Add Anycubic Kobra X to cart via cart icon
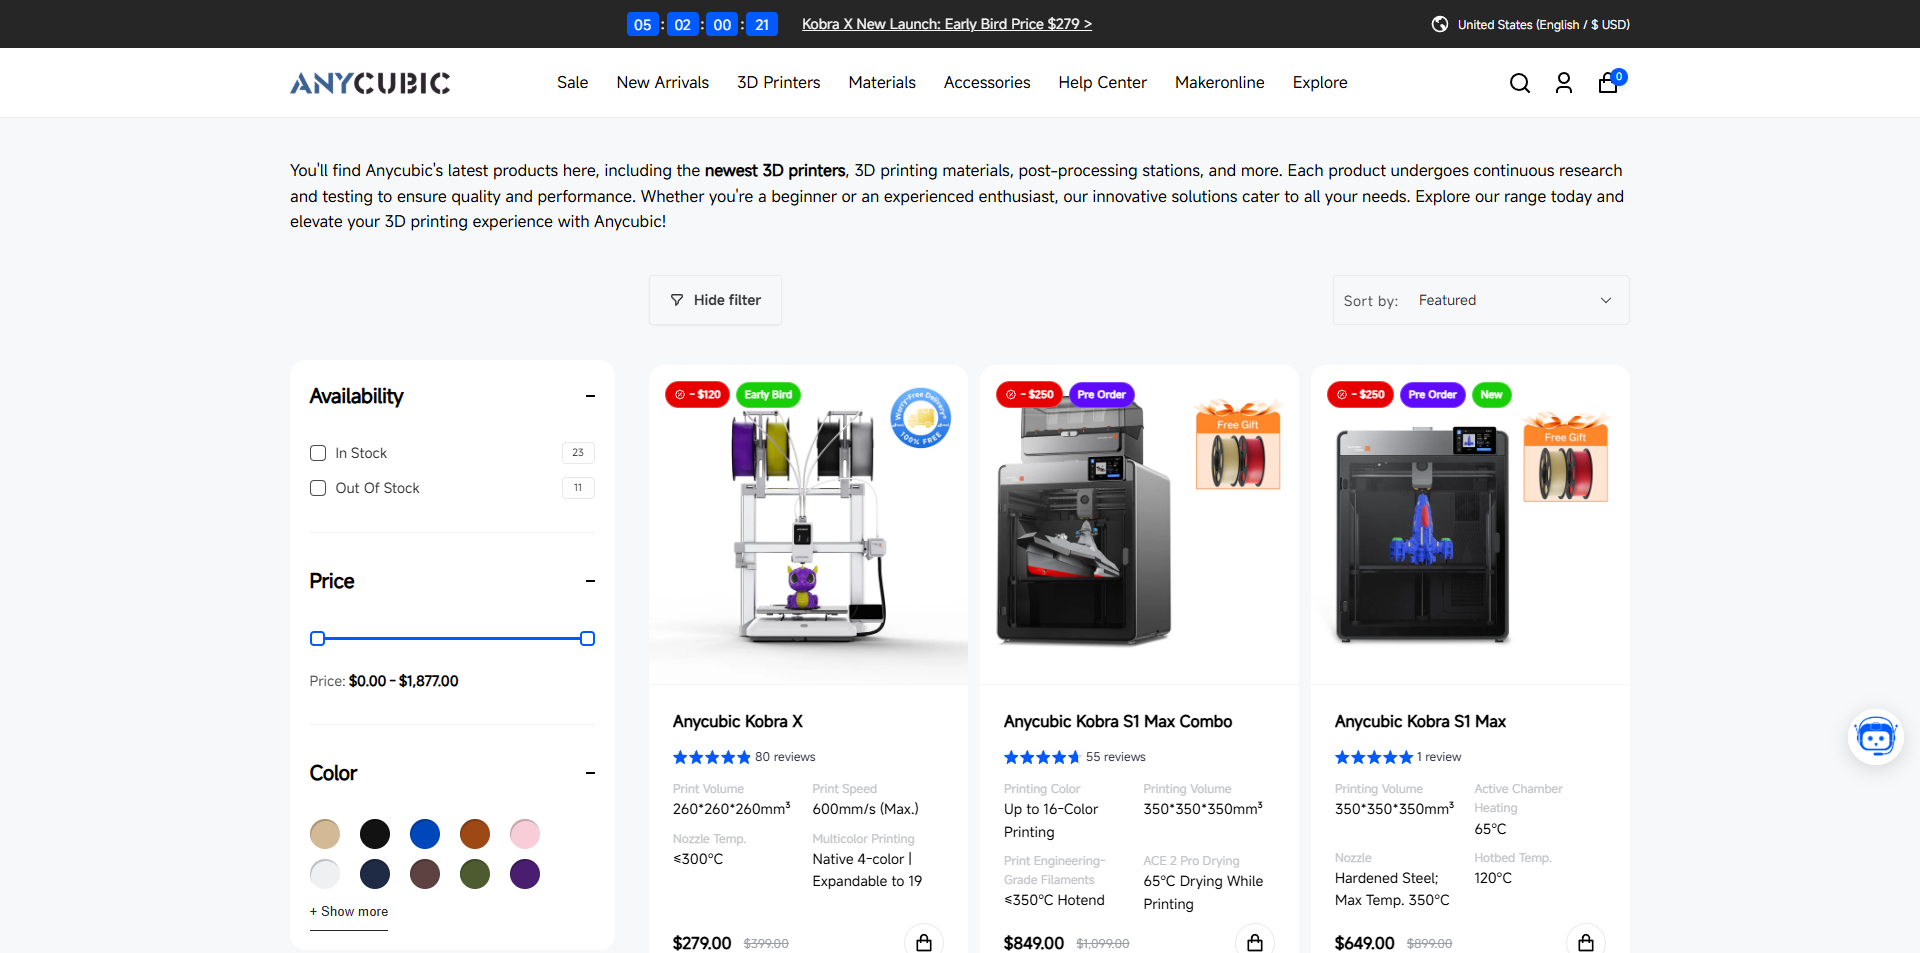The width and height of the screenshot is (1920, 953). click(x=923, y=941)
